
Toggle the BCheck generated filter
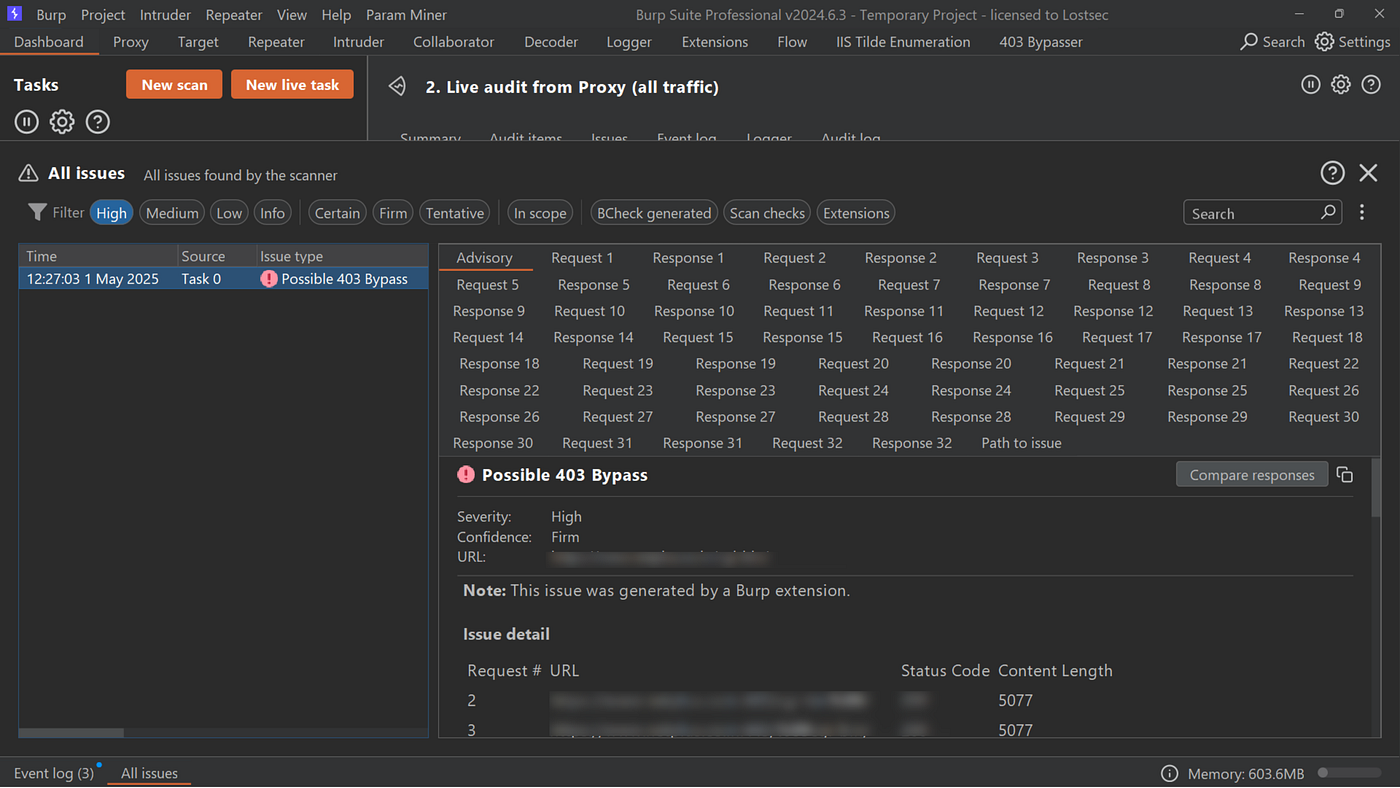pos(653,213)
